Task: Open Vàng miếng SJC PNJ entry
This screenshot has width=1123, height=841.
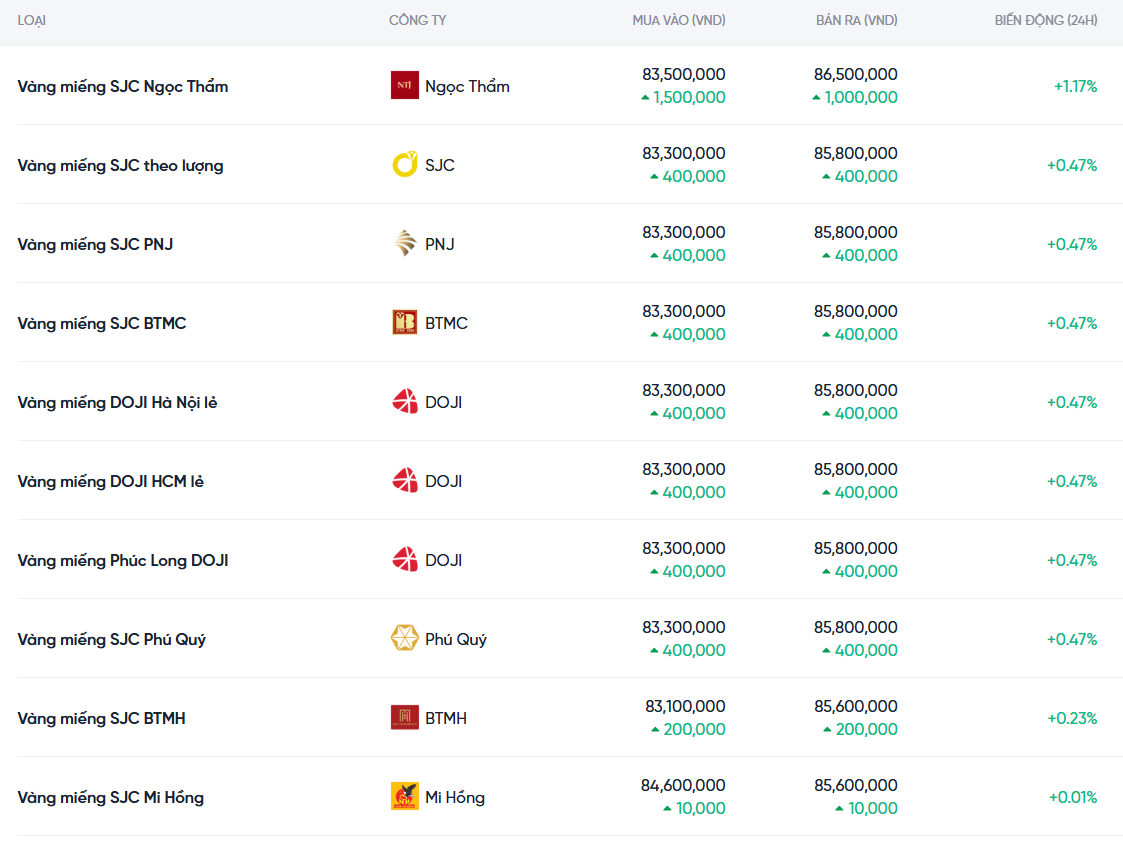Action: pos(95,244)
